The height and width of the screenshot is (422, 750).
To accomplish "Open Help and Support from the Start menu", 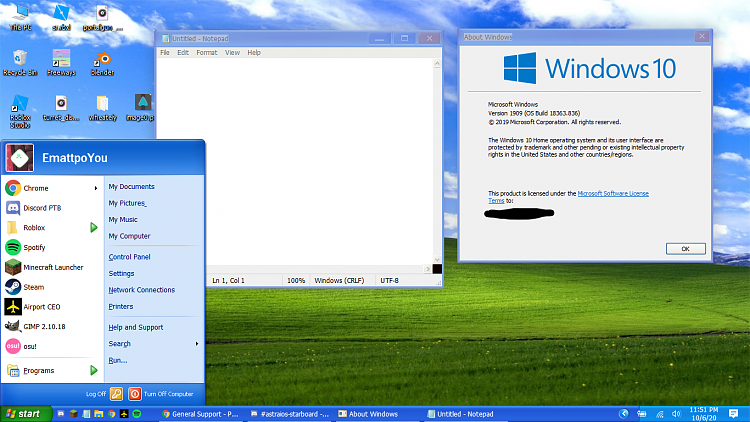I will pyautogui.click(x=136, y=327).
